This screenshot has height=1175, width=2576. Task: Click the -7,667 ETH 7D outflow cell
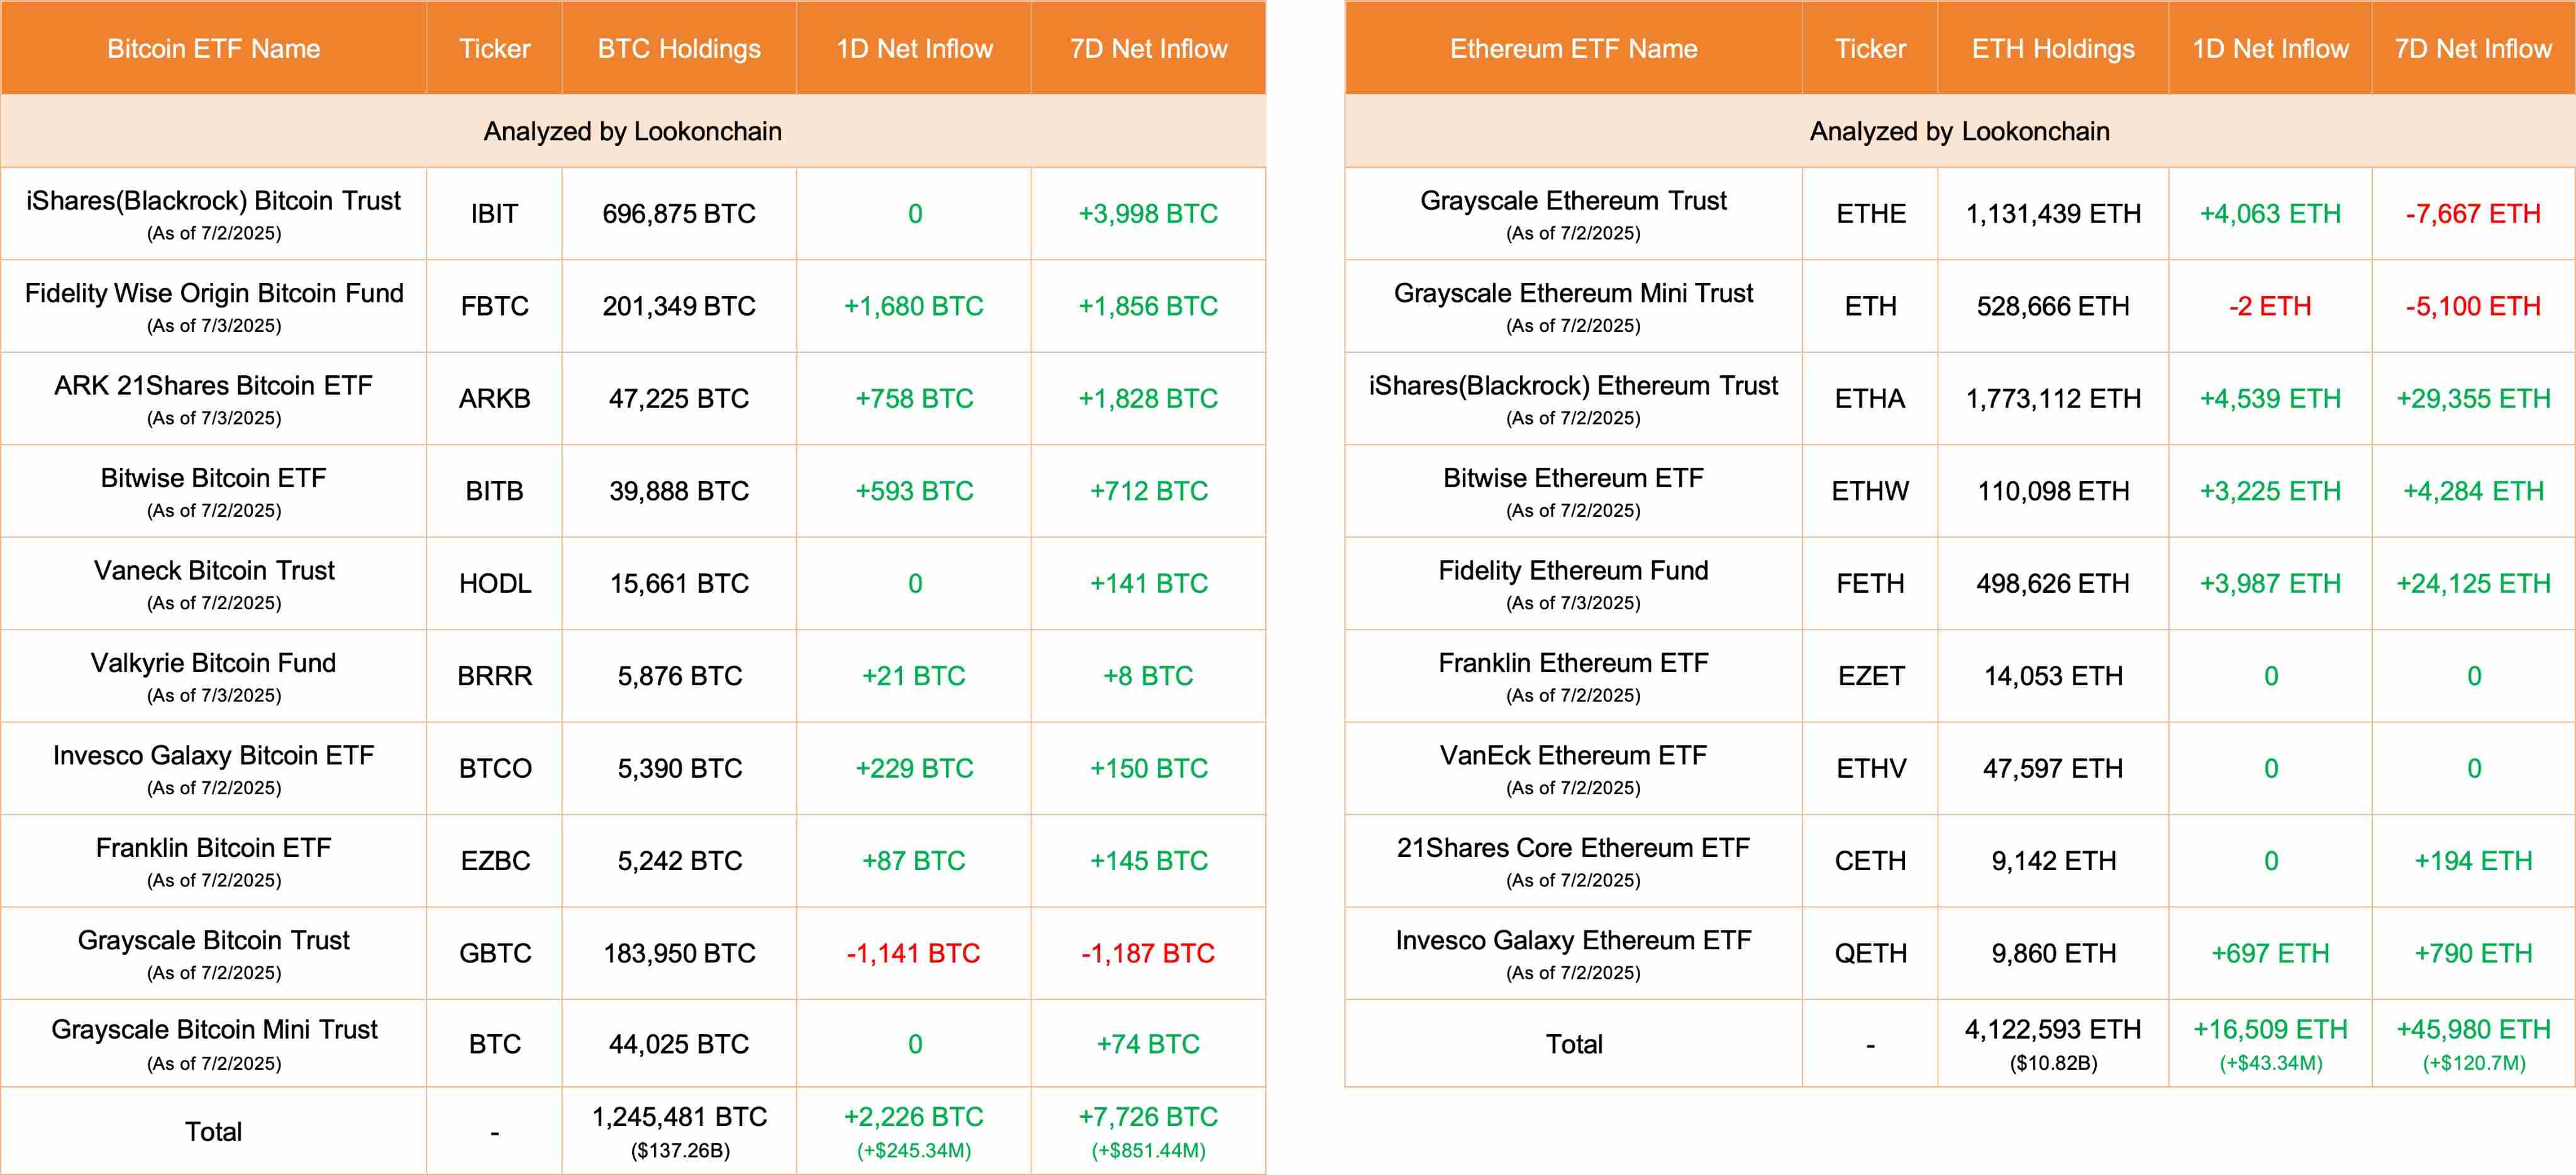coord(2473,214)
